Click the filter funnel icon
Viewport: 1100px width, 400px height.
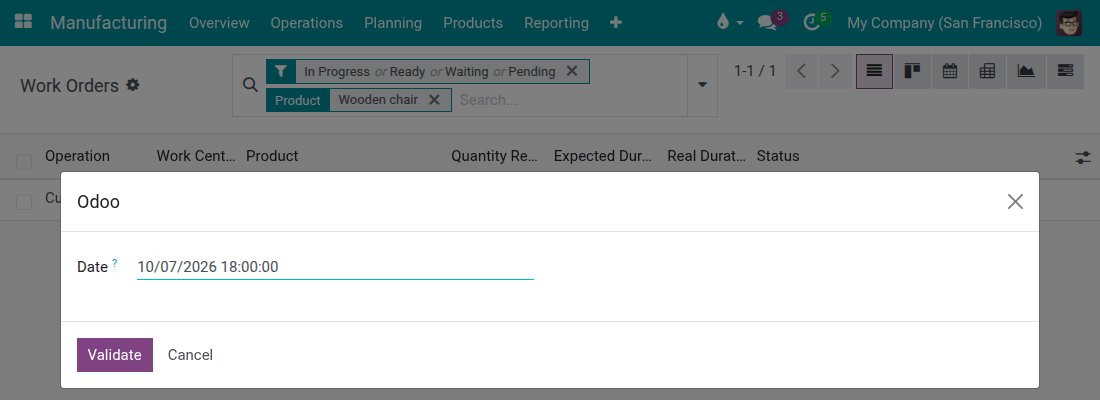(x=281, y=72)
